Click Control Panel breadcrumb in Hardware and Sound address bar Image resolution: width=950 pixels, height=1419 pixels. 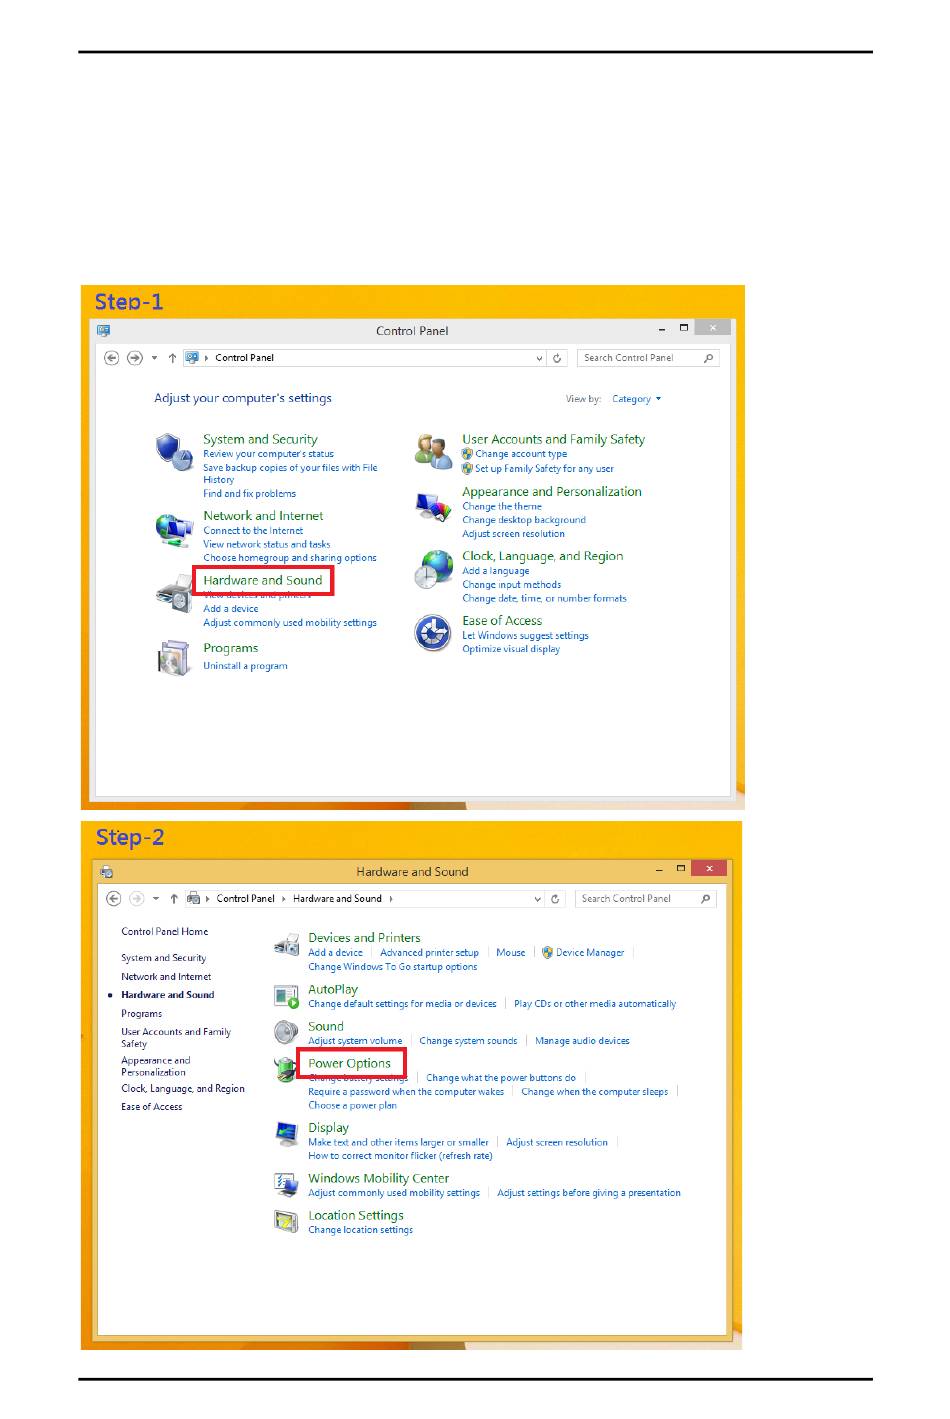[x=246, y=899]
